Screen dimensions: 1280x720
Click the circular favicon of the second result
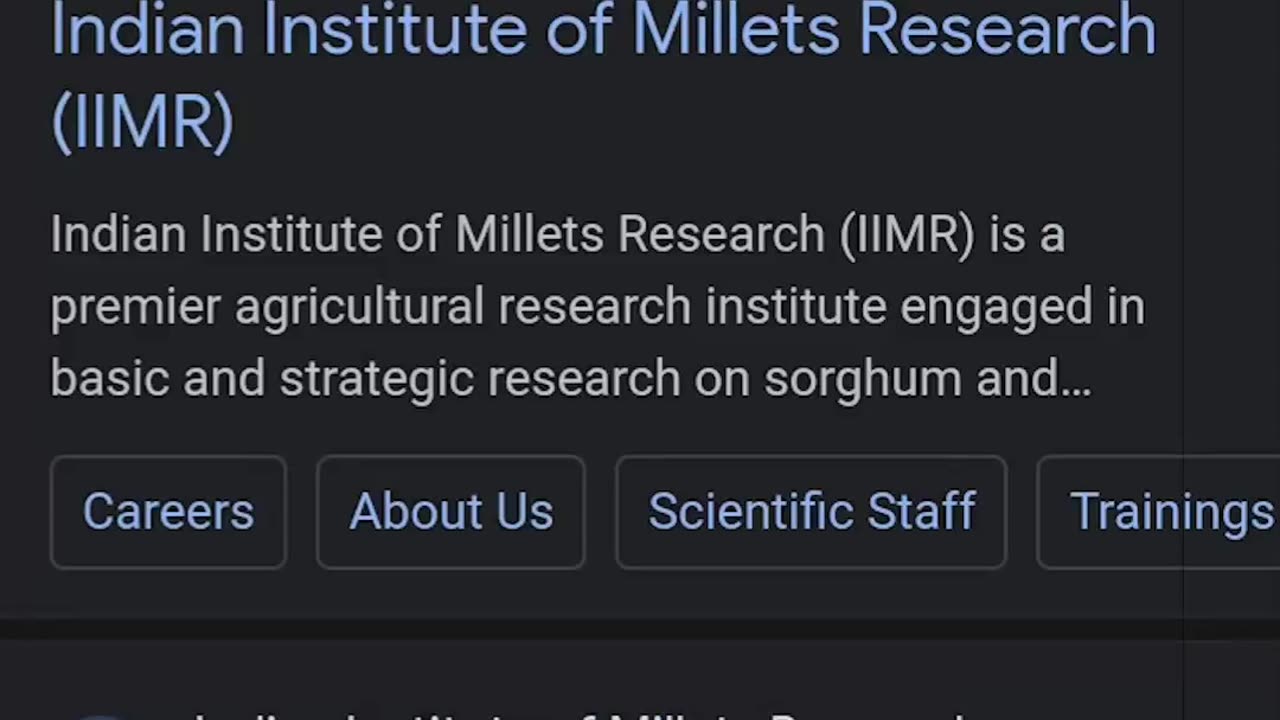point(100,715)
